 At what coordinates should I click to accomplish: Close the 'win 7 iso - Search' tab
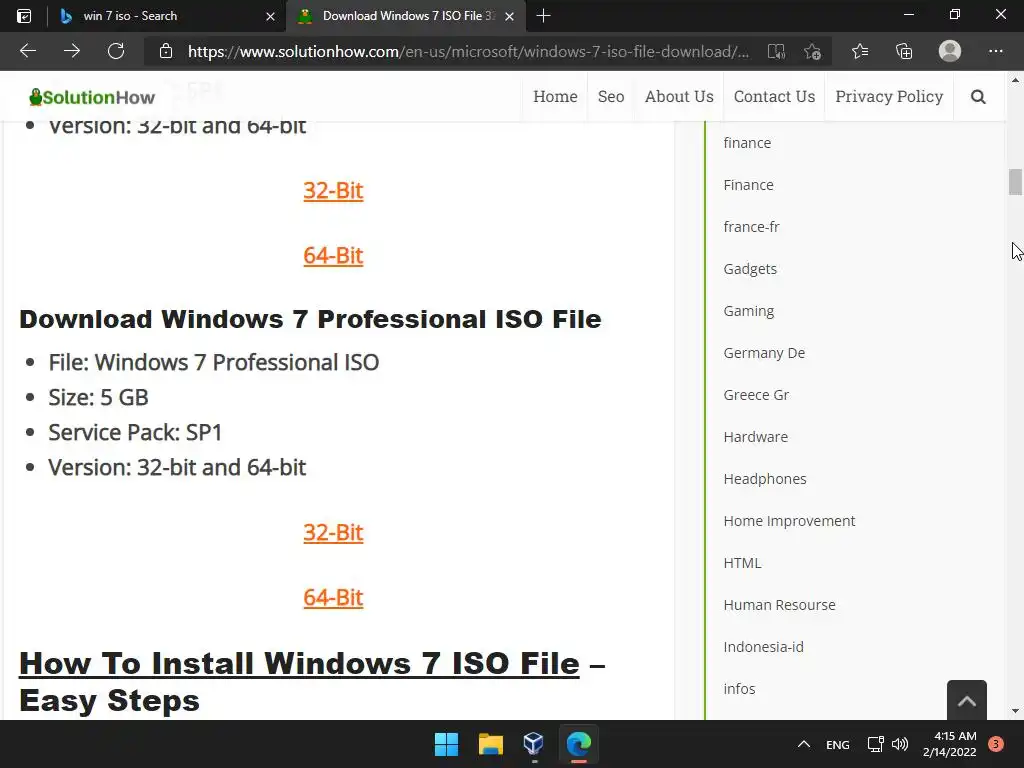click(270, 16)
